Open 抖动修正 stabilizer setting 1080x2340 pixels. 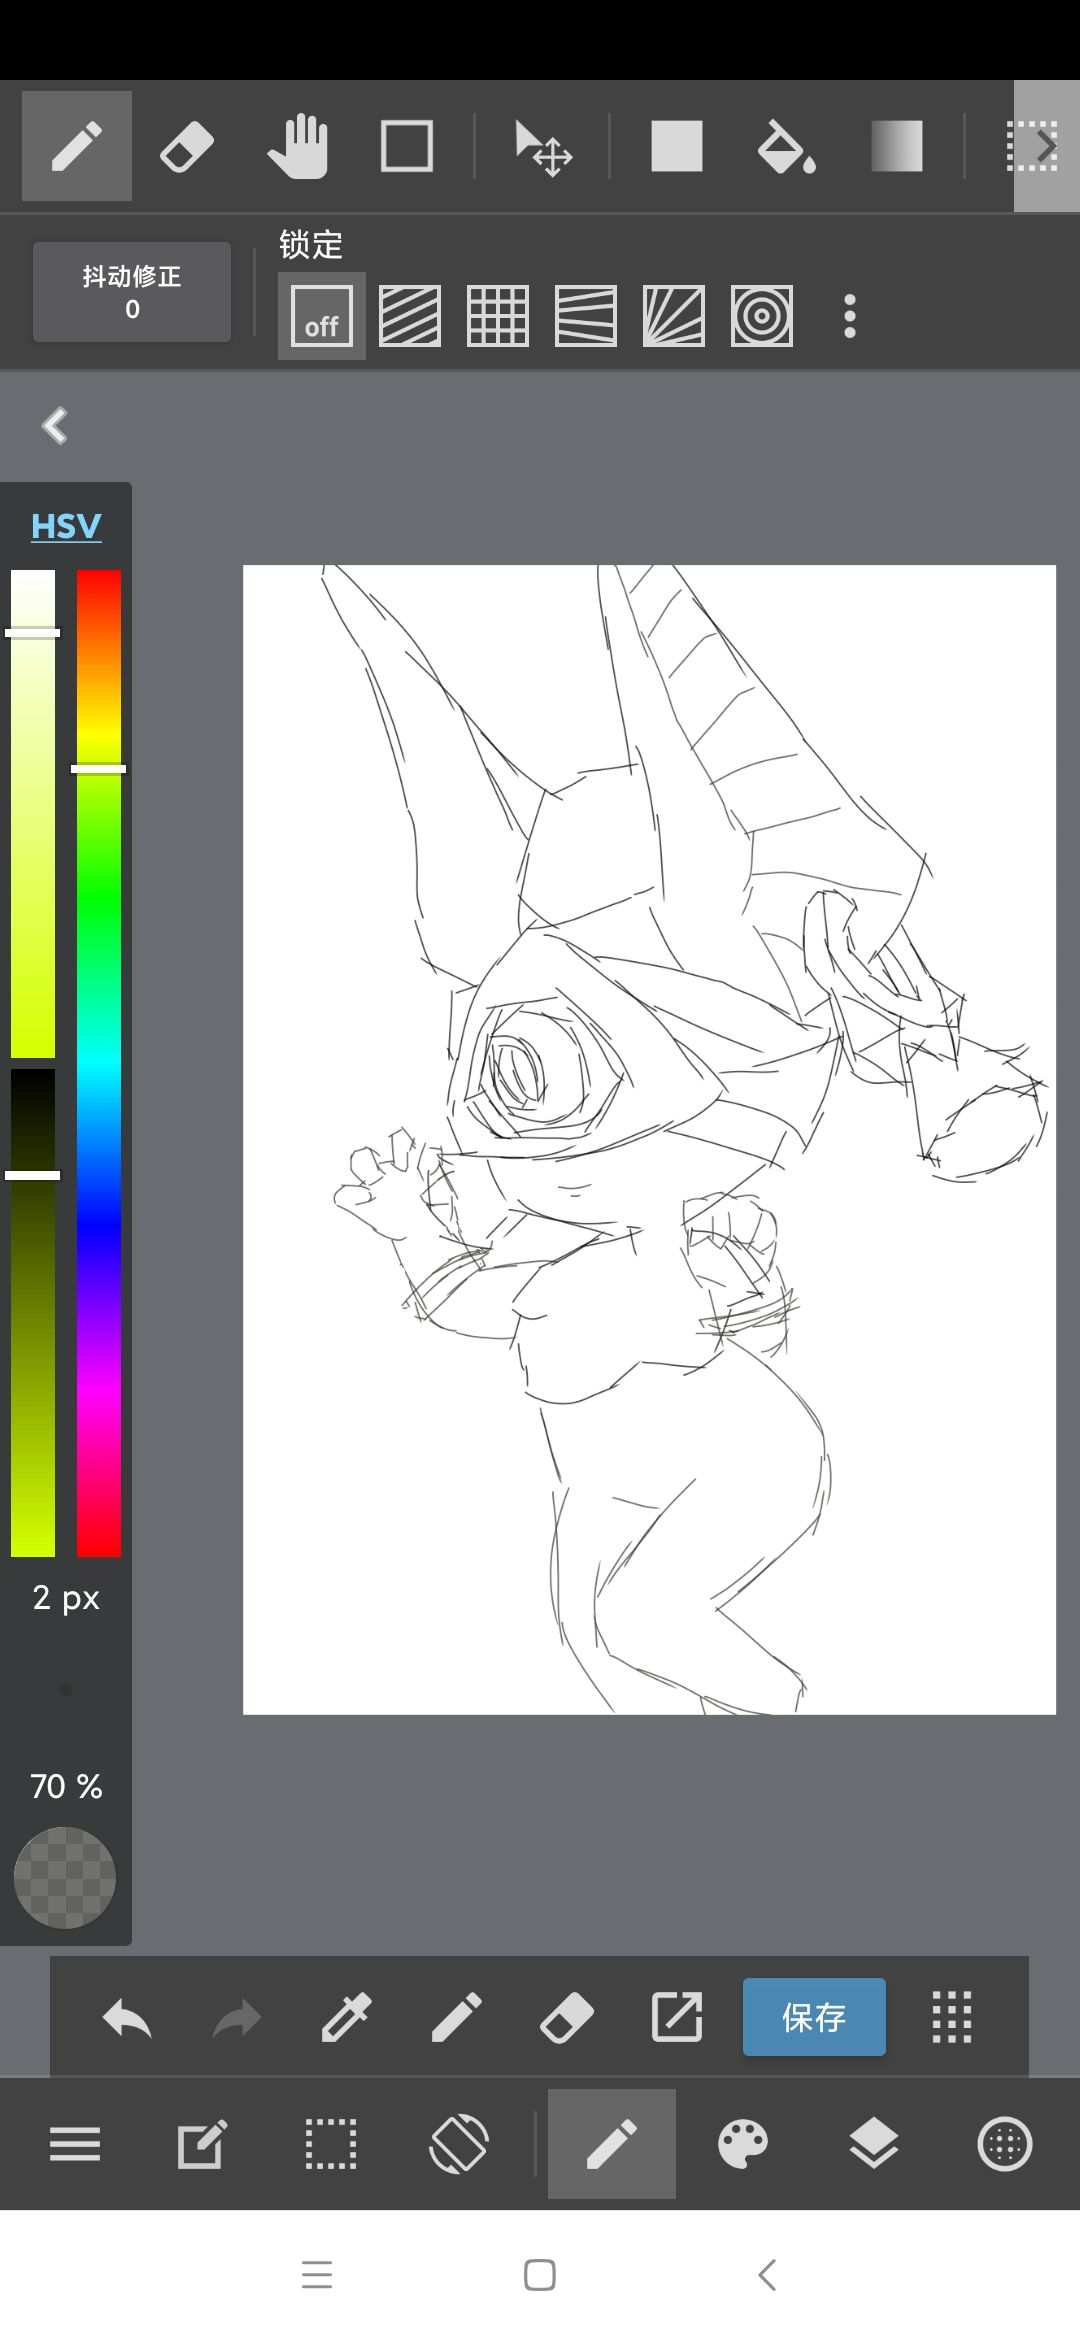(132, 292)
